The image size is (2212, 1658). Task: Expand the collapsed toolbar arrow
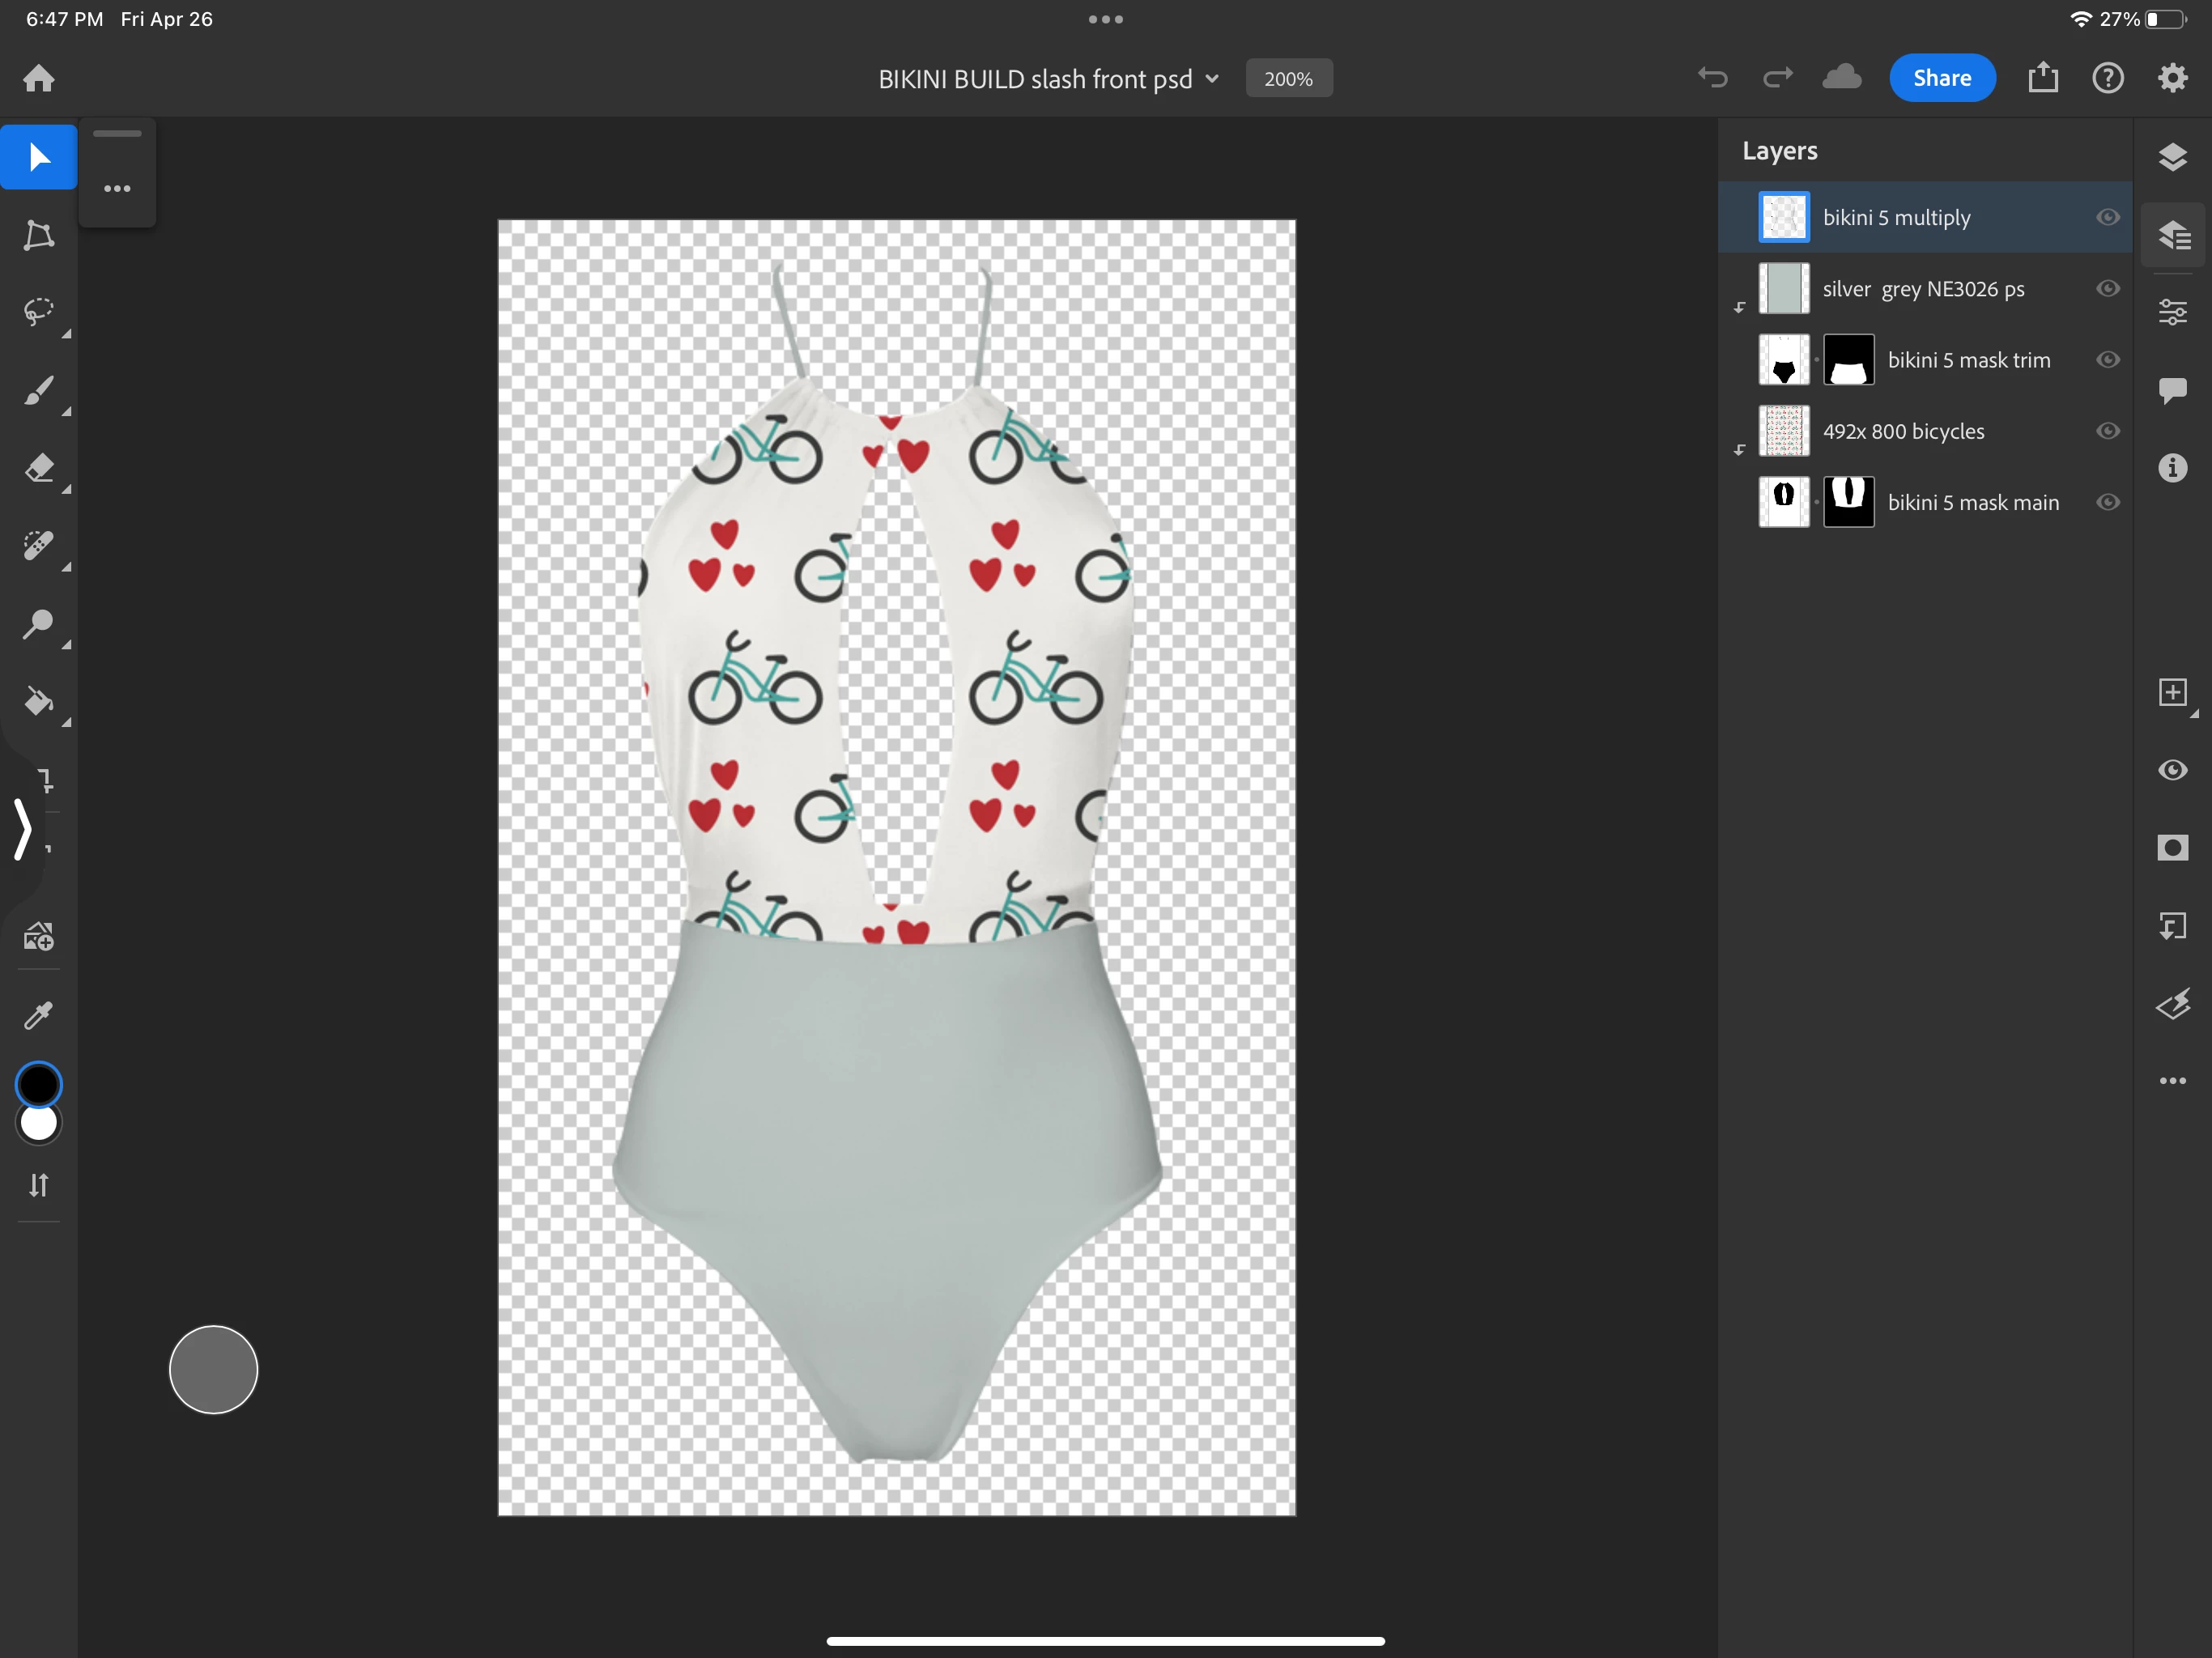[x=22, y=828]
